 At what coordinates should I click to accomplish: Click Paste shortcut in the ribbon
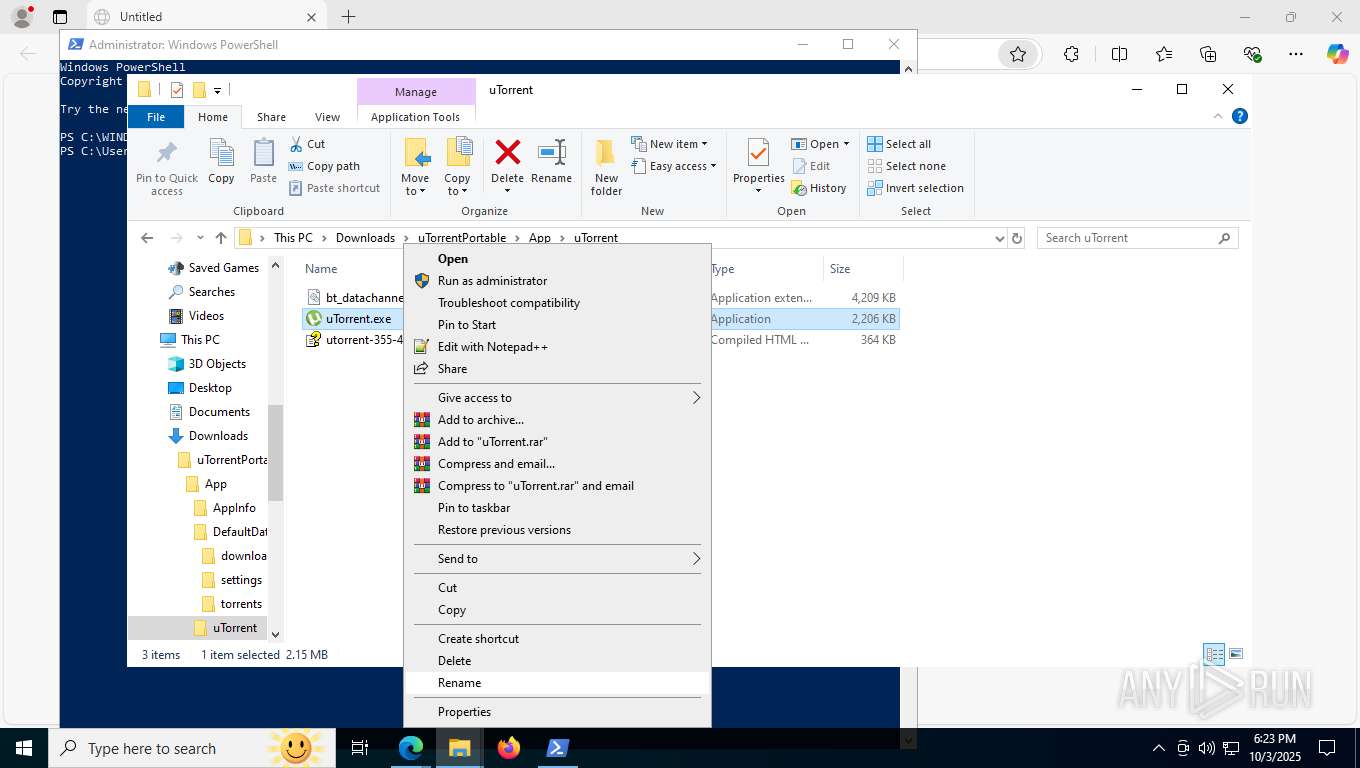(334, 188)
